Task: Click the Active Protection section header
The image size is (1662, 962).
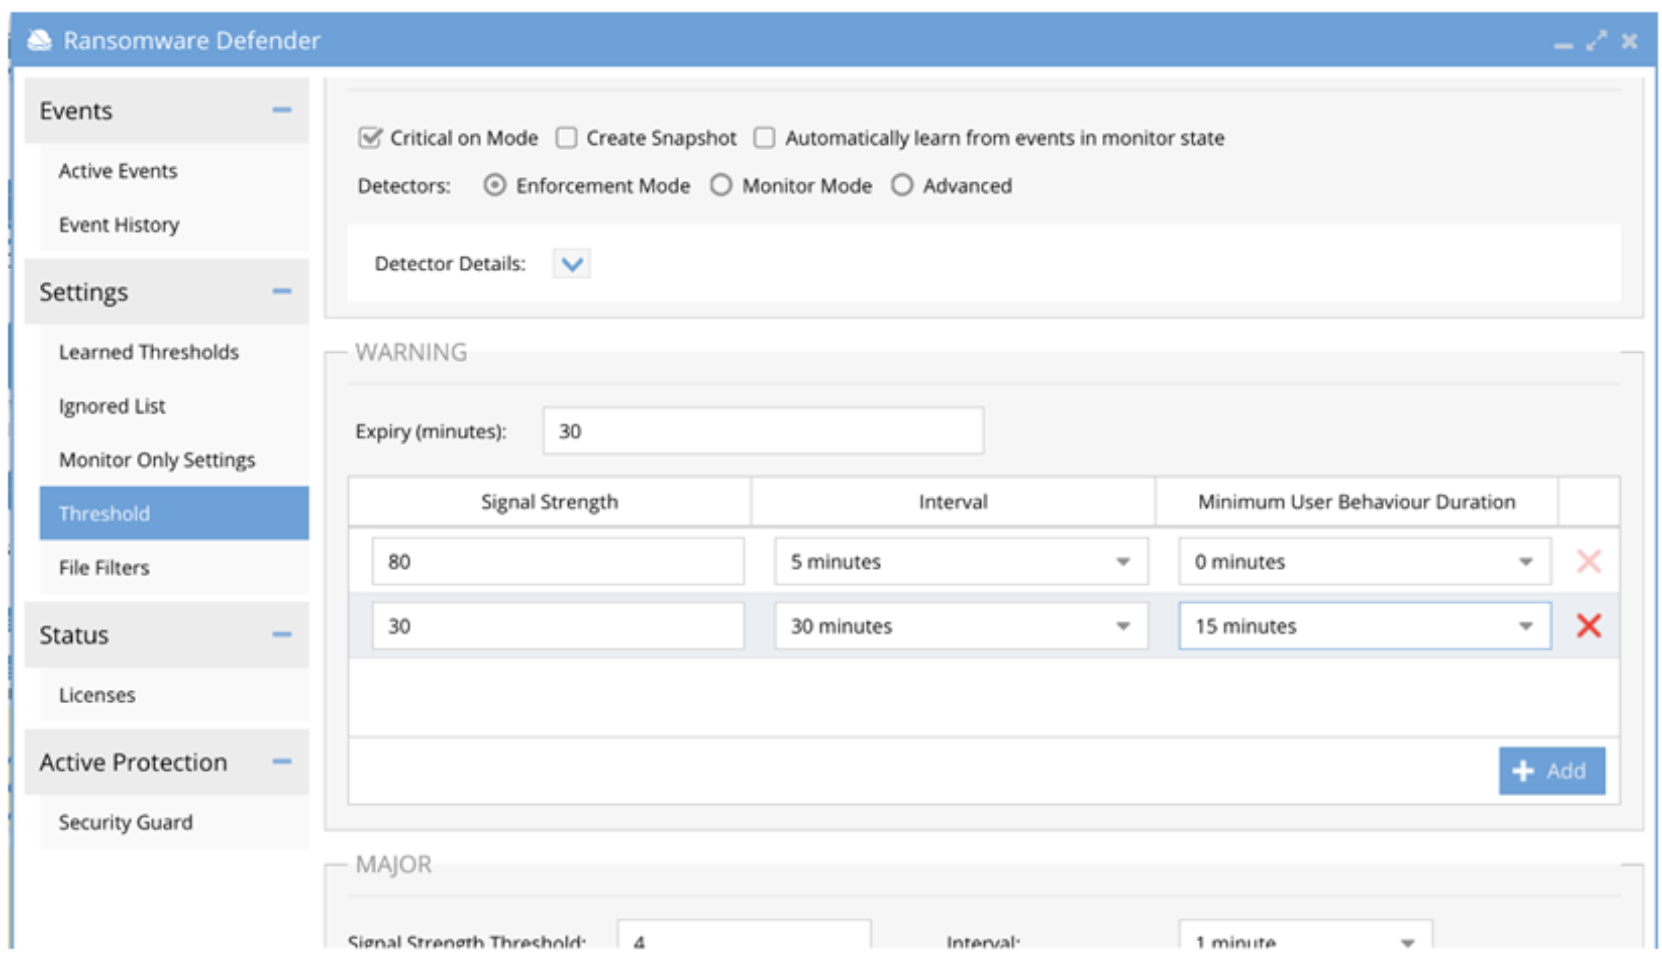Action: (x=167, y=763)
